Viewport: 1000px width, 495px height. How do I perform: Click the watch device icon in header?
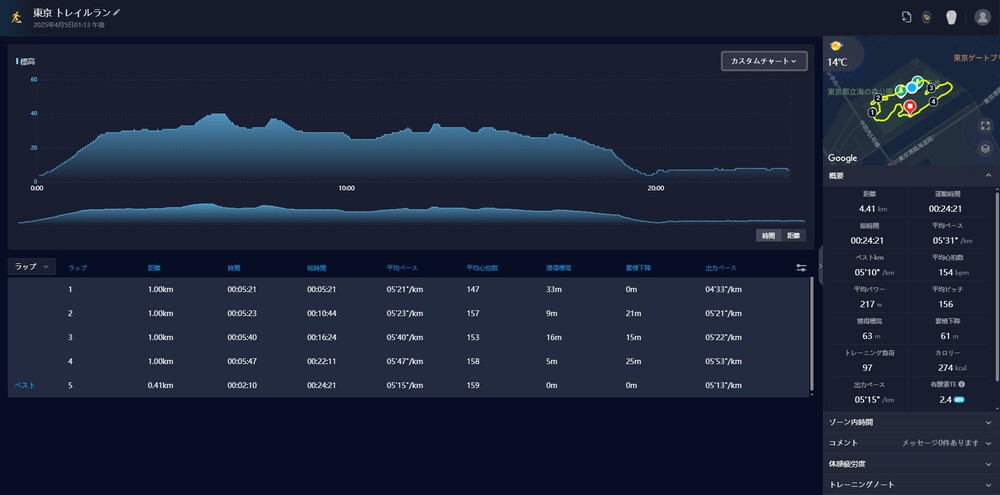coord(926,17)
